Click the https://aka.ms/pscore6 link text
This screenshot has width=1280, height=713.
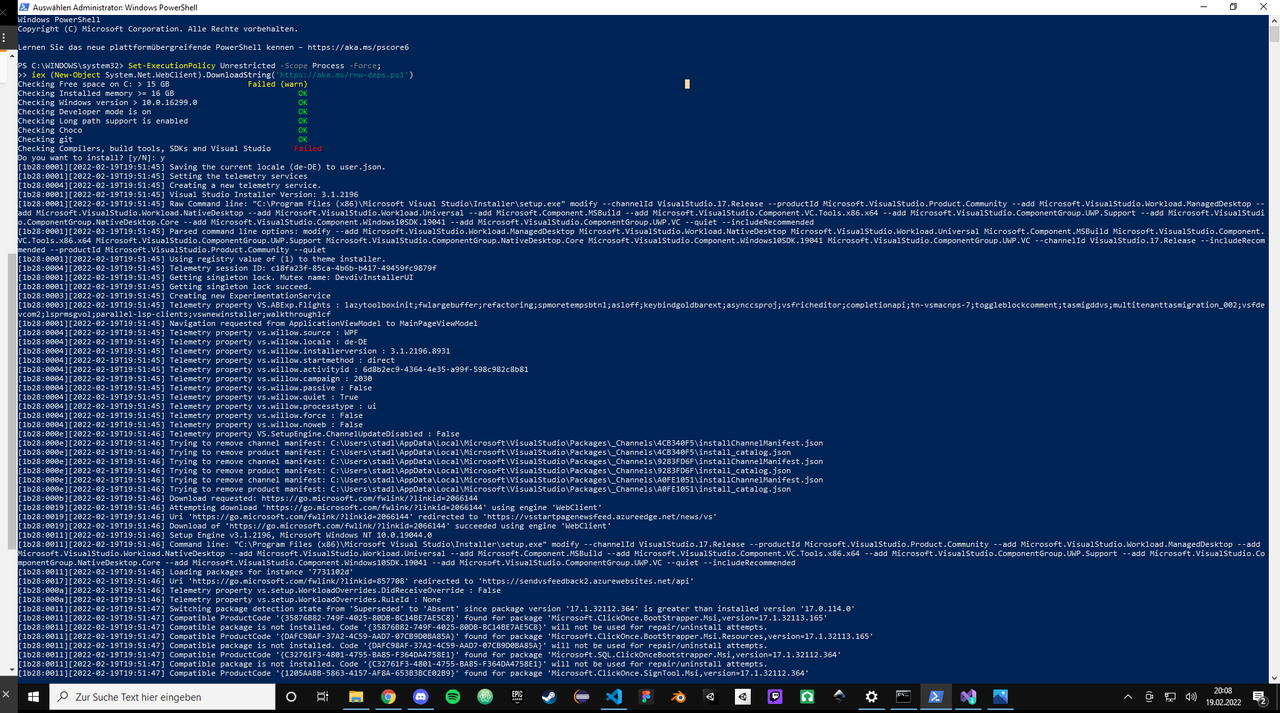[358, 47]
